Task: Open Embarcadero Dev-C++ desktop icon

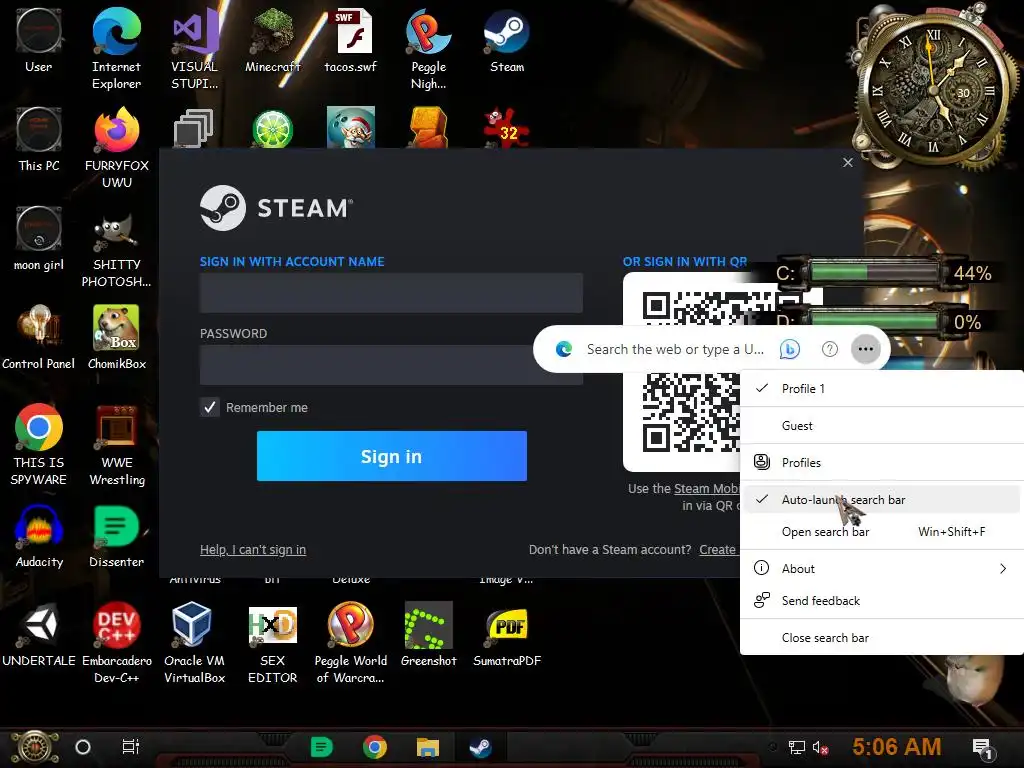Action: pos(116,643)
